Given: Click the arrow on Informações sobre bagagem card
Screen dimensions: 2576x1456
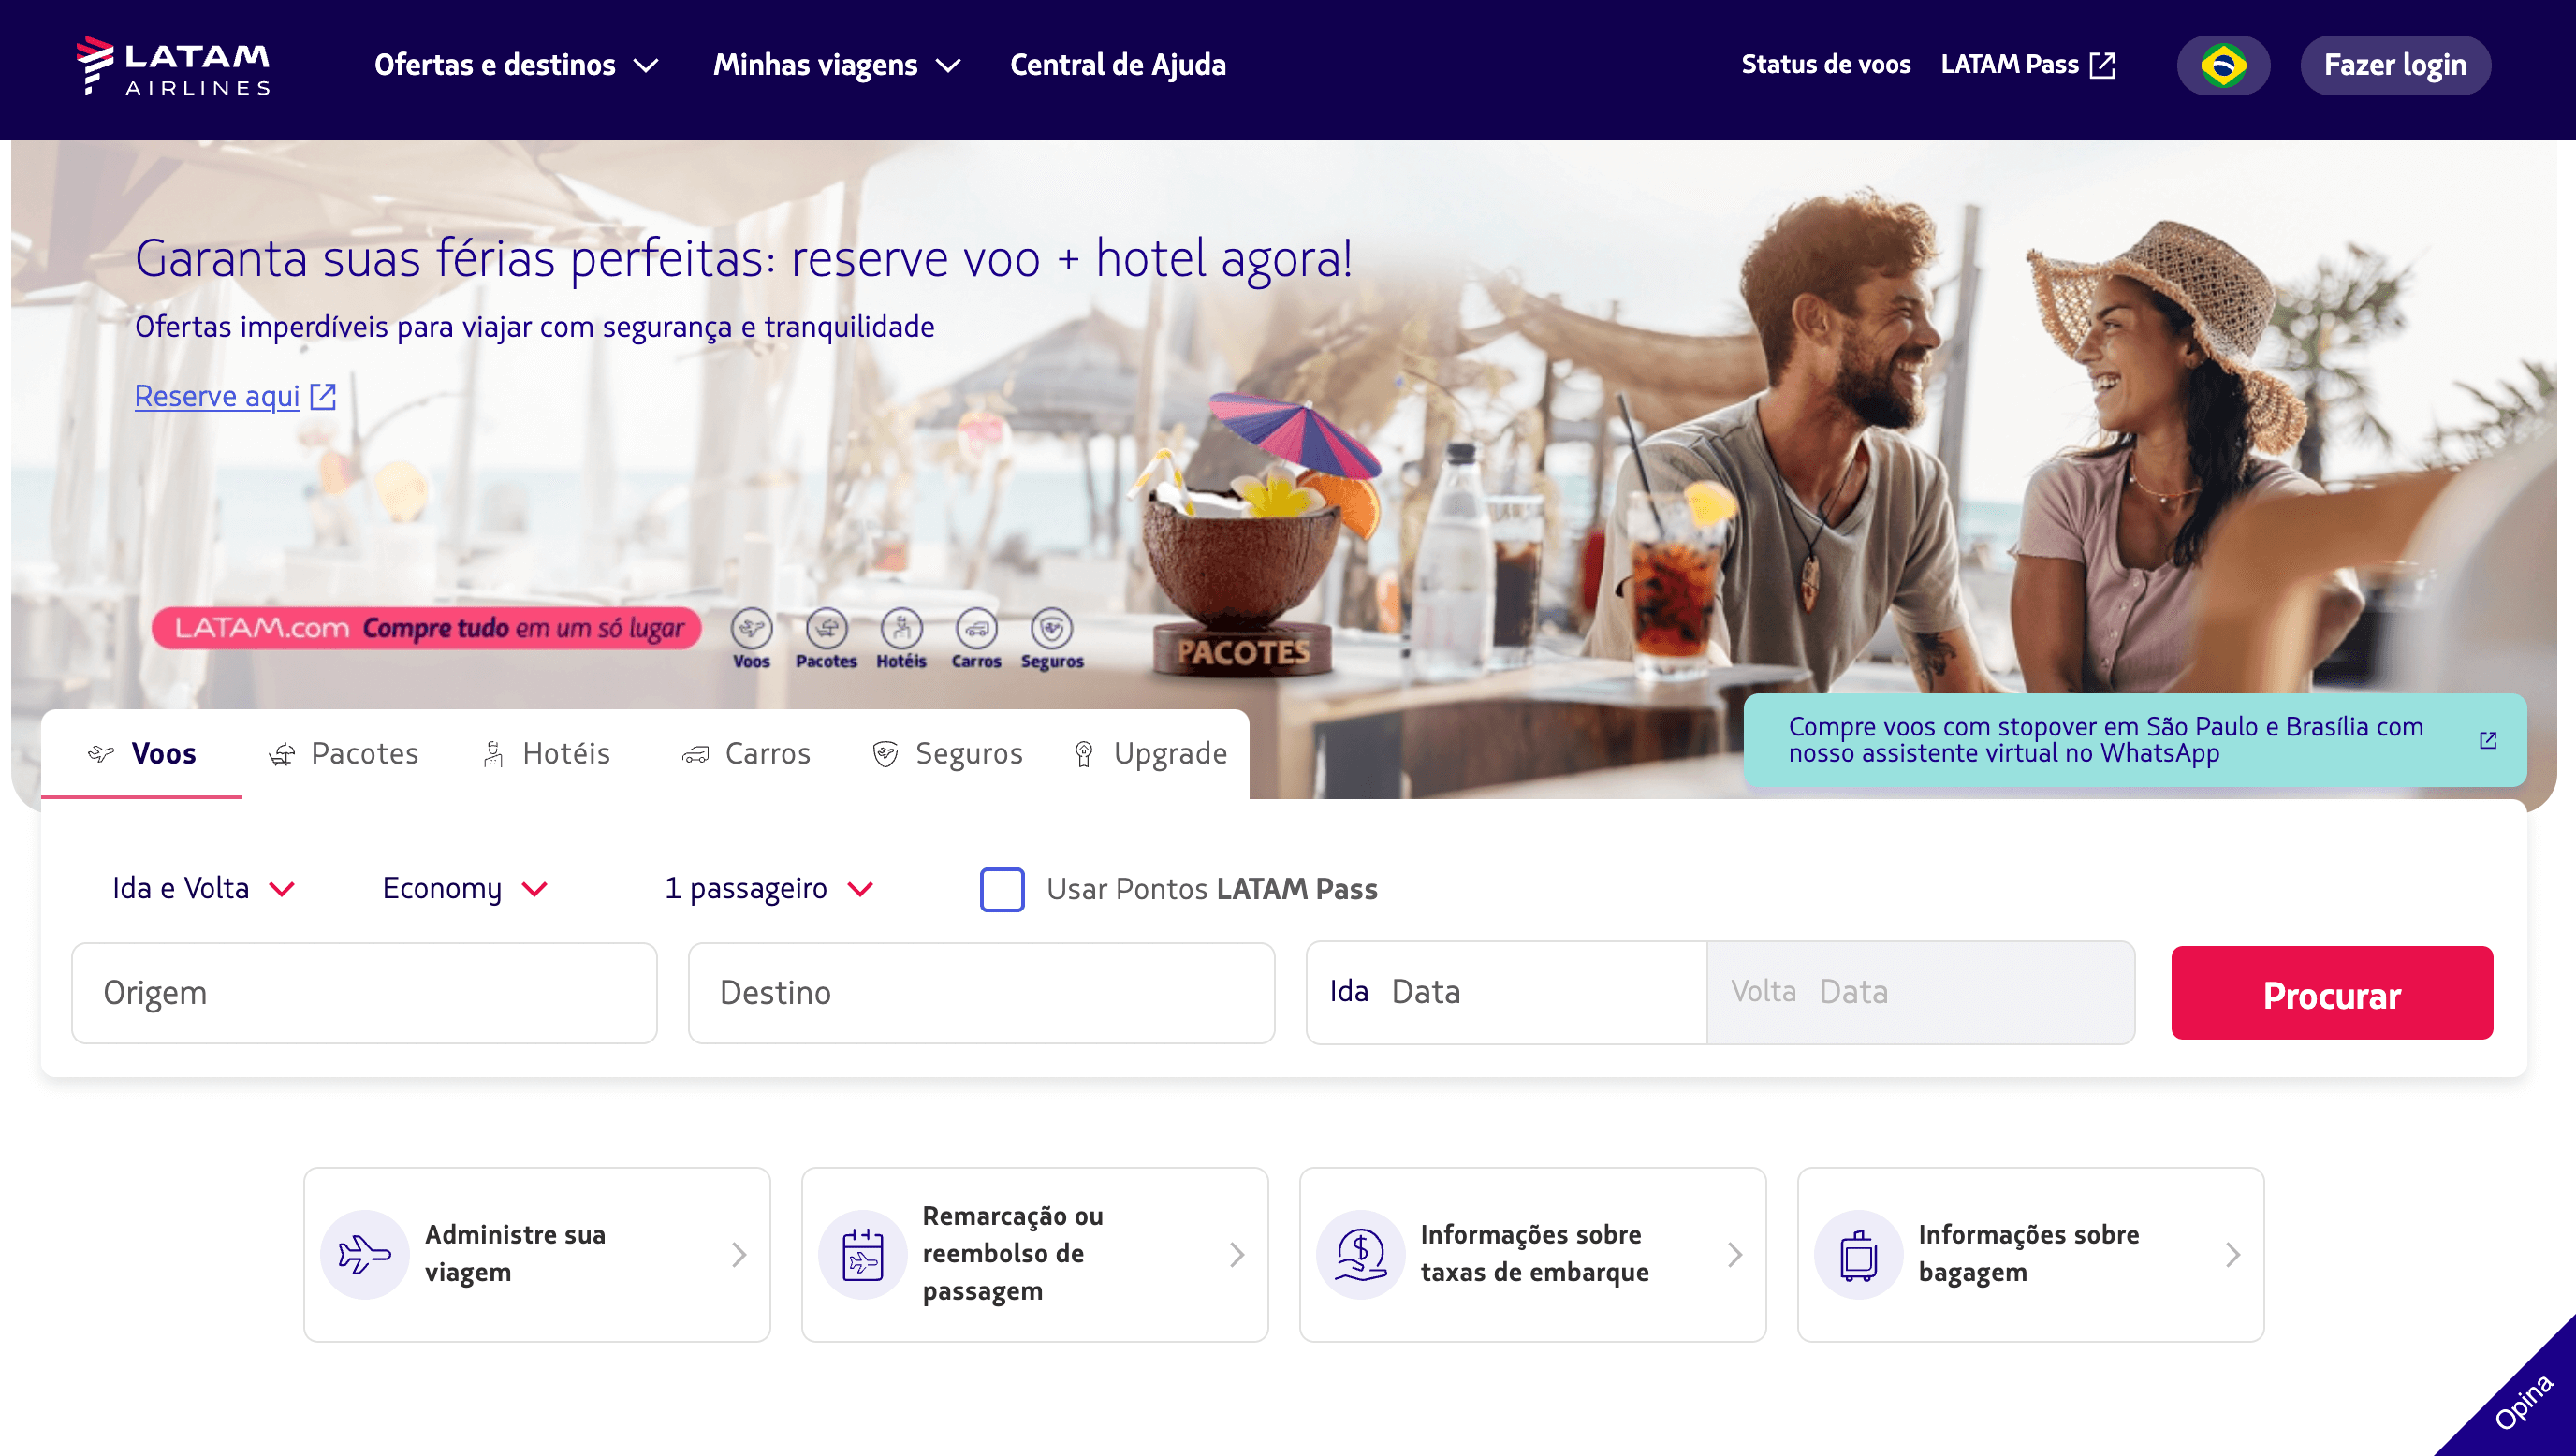Looking at the screenshot, I should pyautogui.click(x=2233, y=1255).
